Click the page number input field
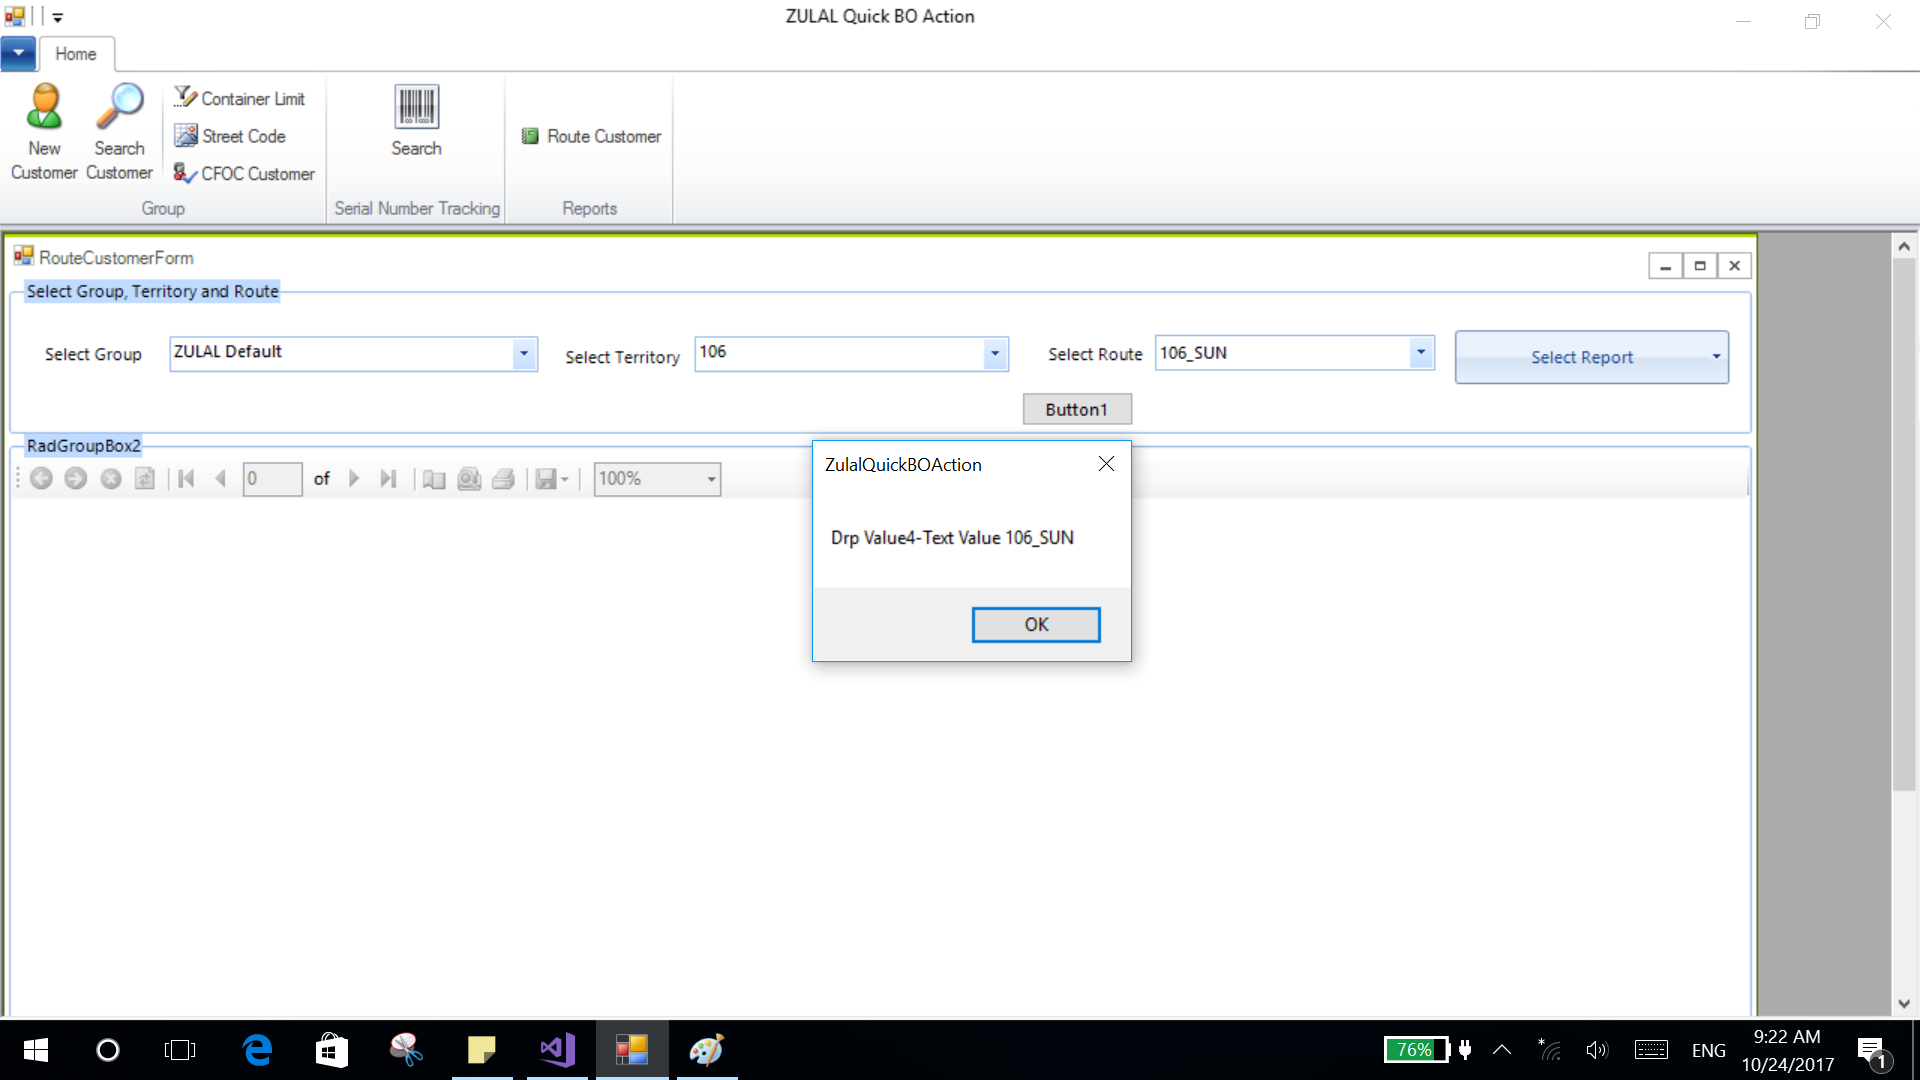1920x1080 pixels. click(x=272, y=479)
